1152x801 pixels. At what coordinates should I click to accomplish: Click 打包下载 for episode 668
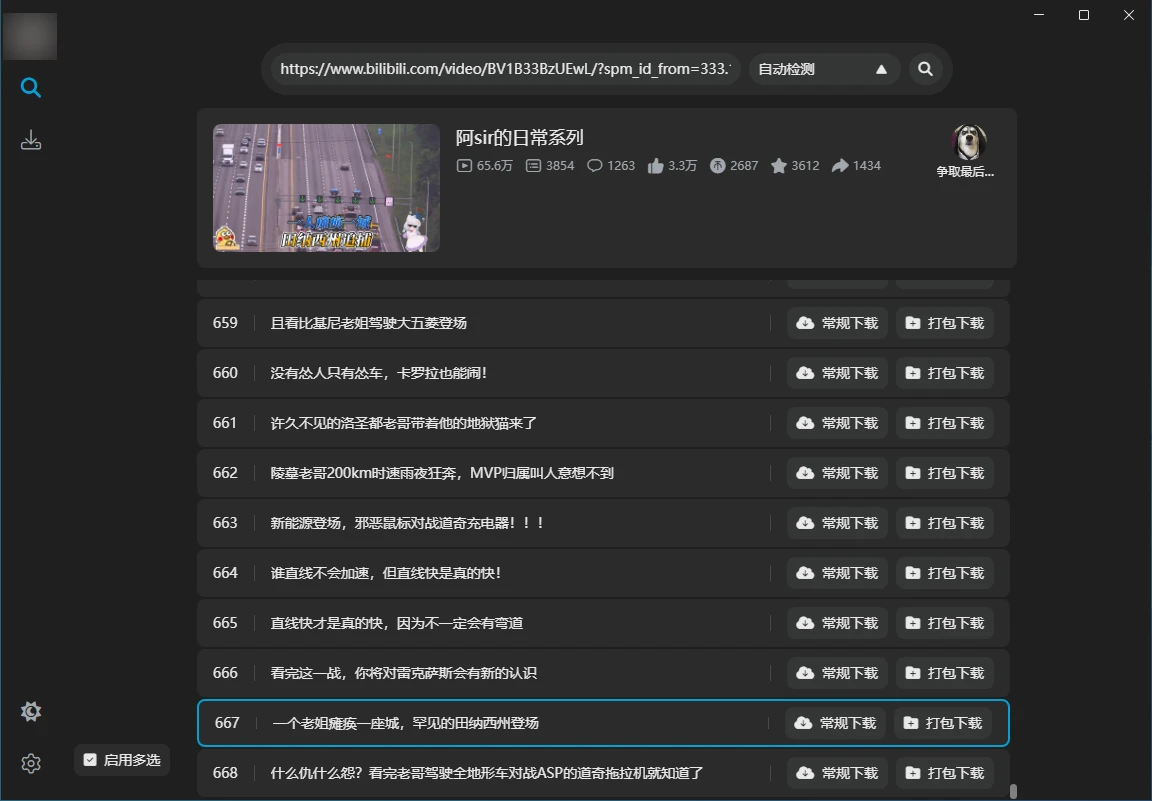tap(944, 773)
